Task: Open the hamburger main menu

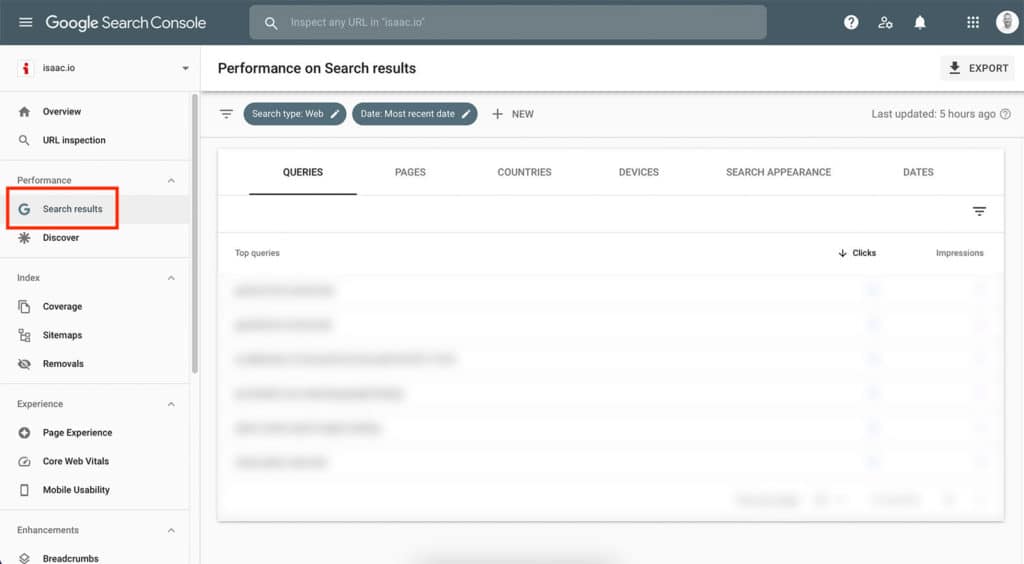Action: pos(25,22)
